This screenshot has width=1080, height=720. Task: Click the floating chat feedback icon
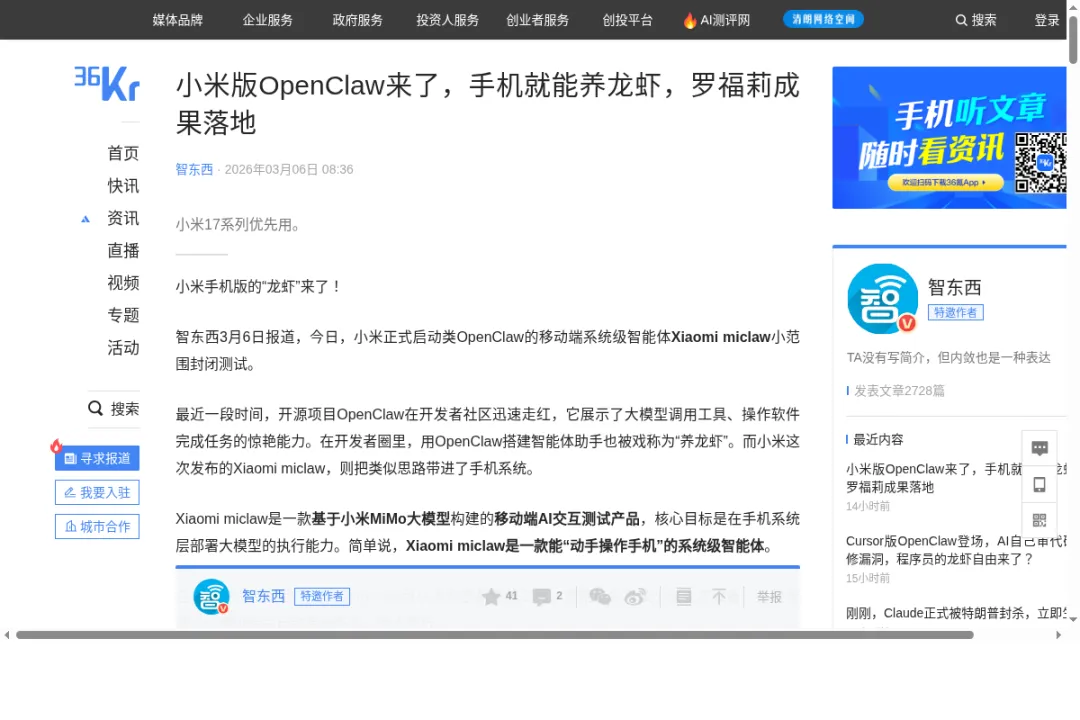pyautogui.click(x=1039, y=449)
